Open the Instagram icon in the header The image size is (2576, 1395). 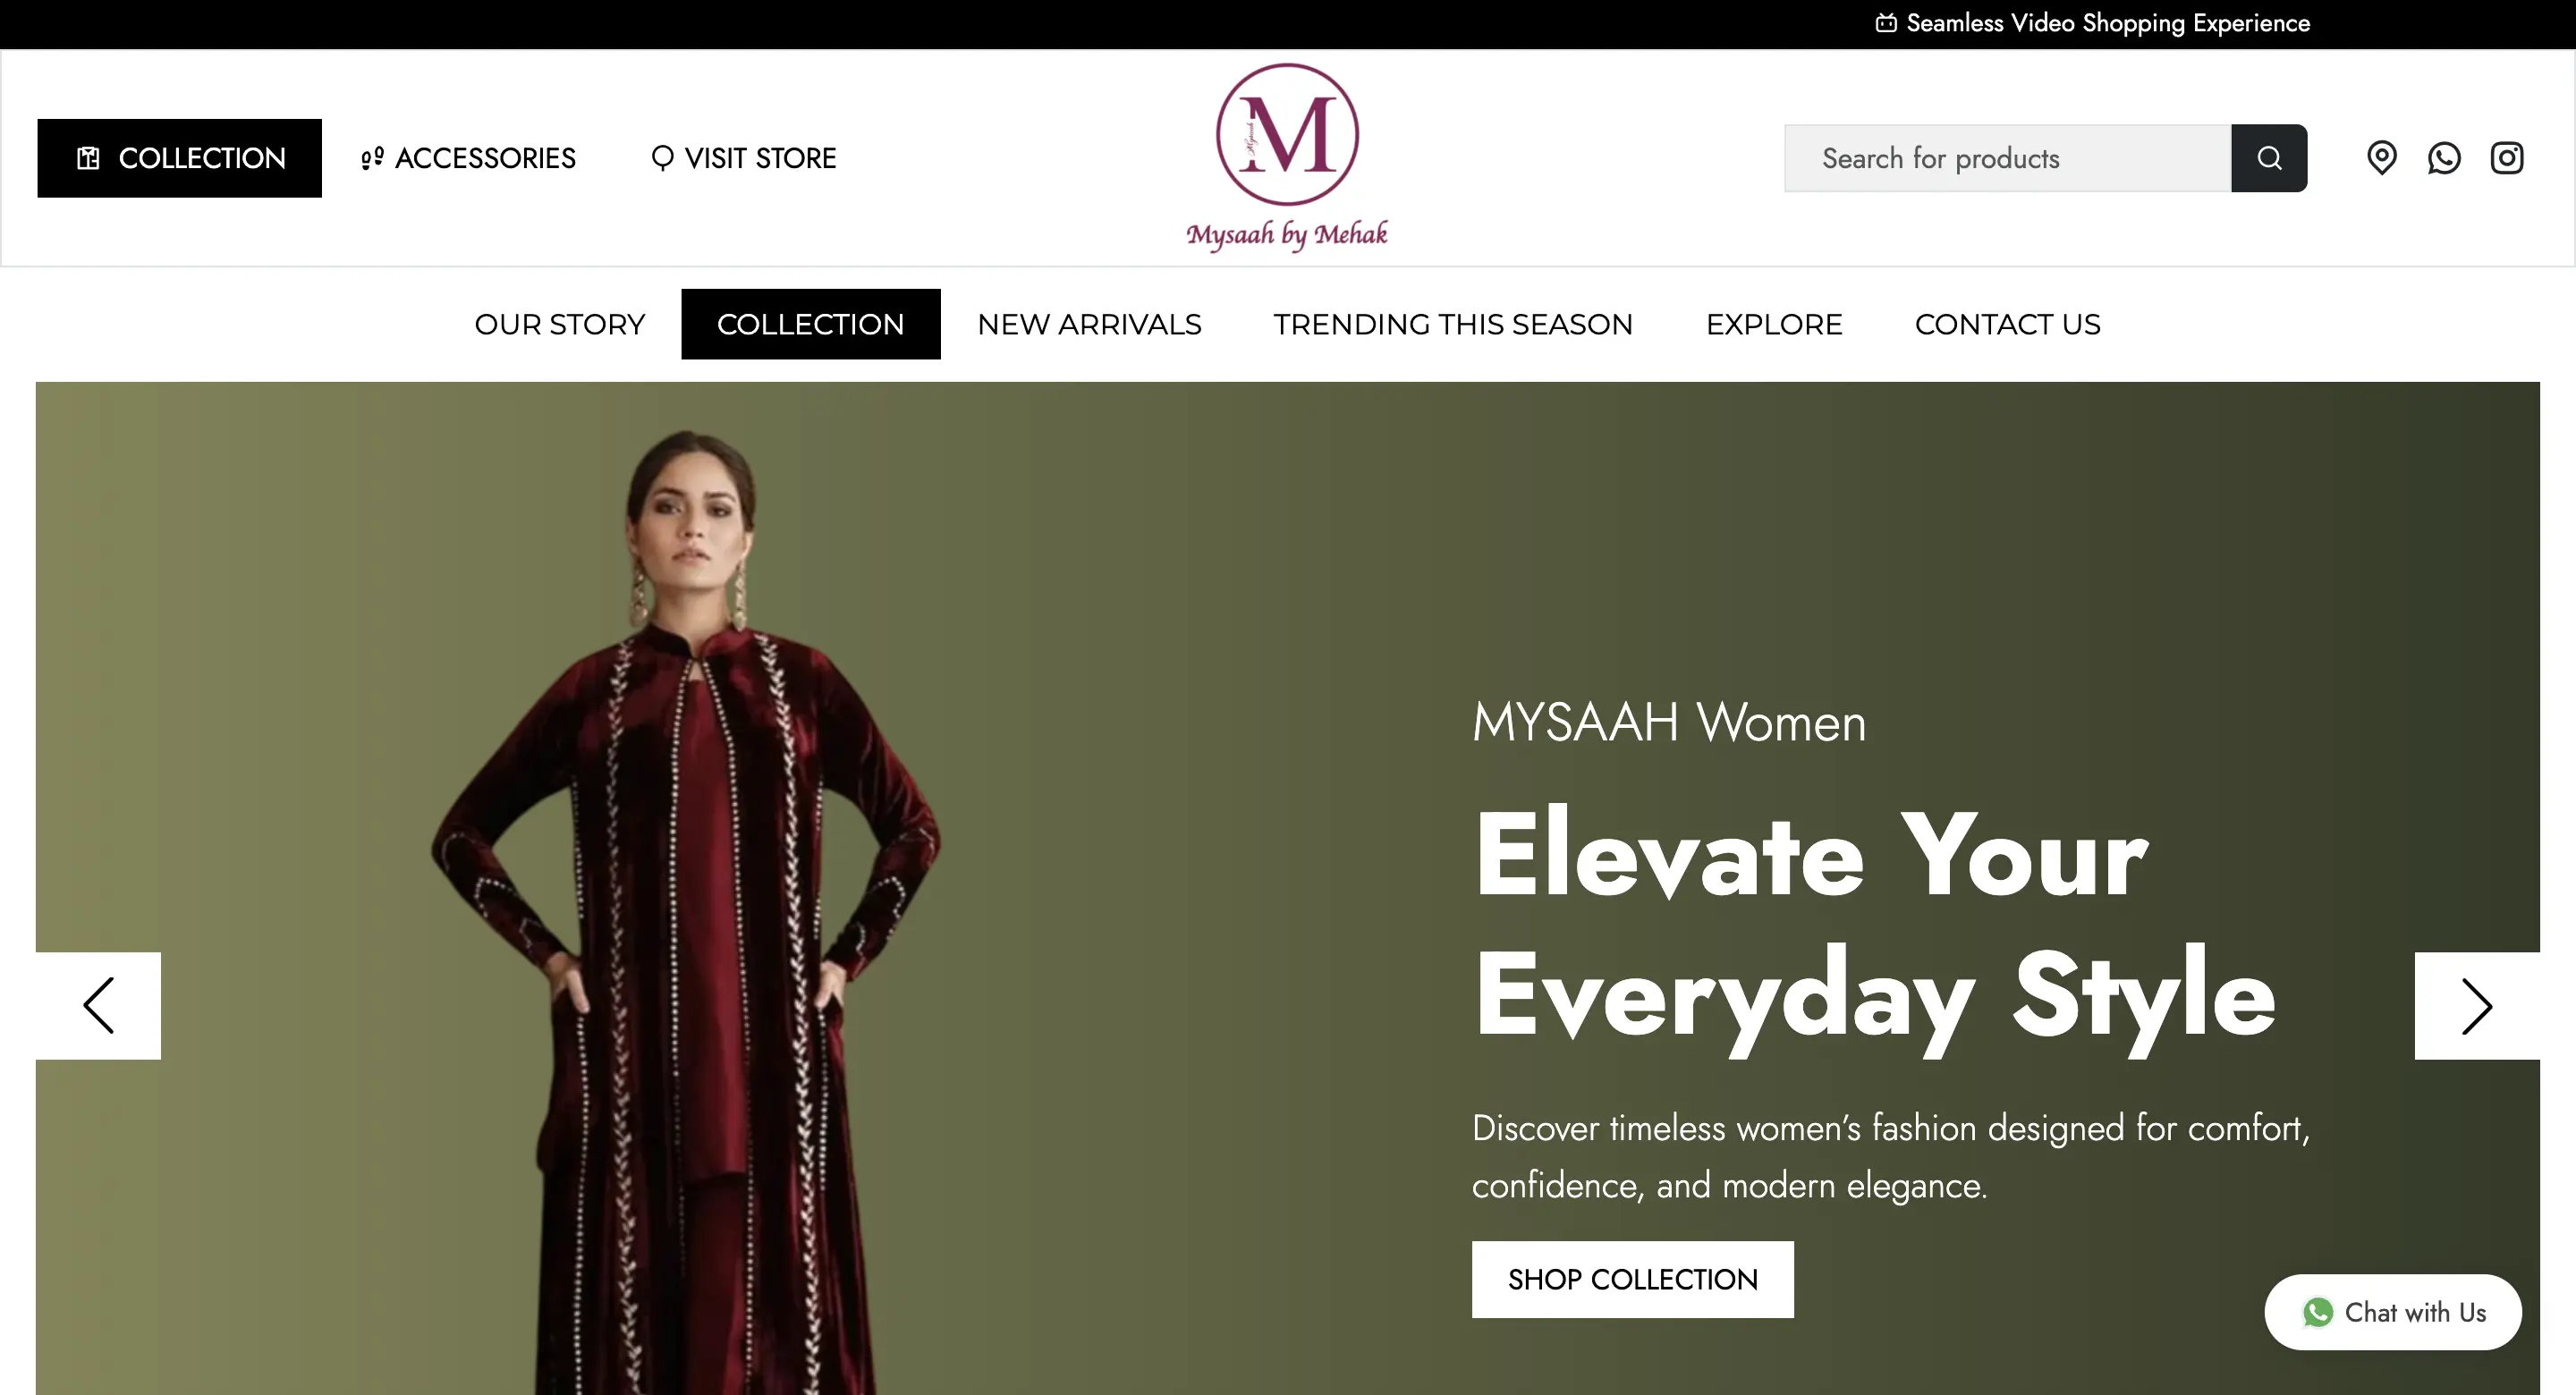point(2506,158)
